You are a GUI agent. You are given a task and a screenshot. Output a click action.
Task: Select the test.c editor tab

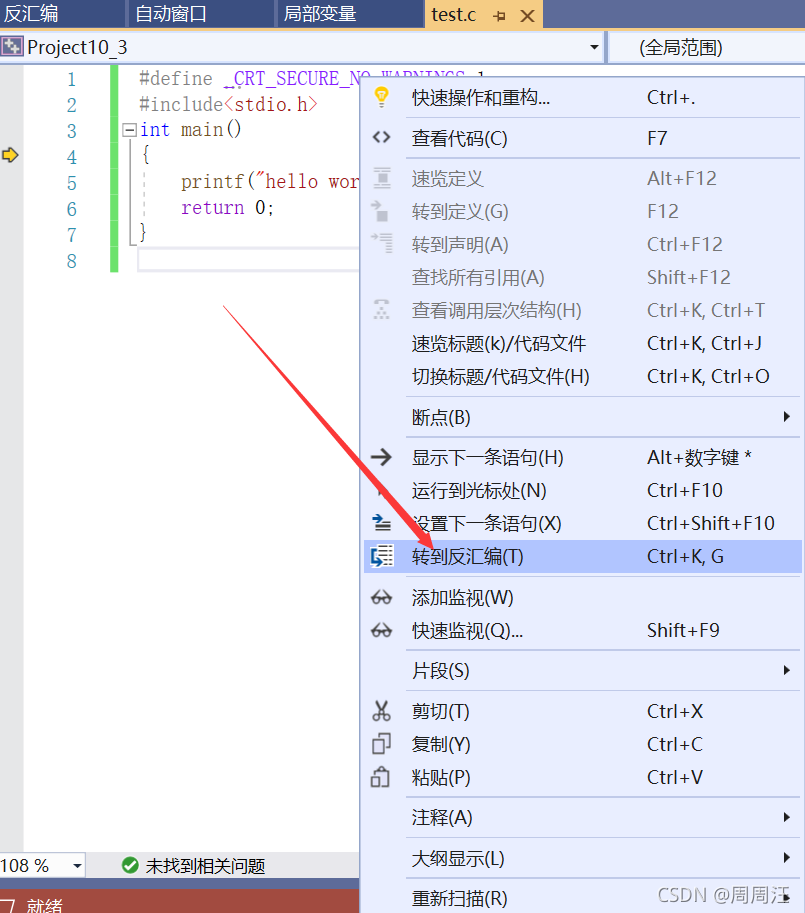click(x=454, y=15)
